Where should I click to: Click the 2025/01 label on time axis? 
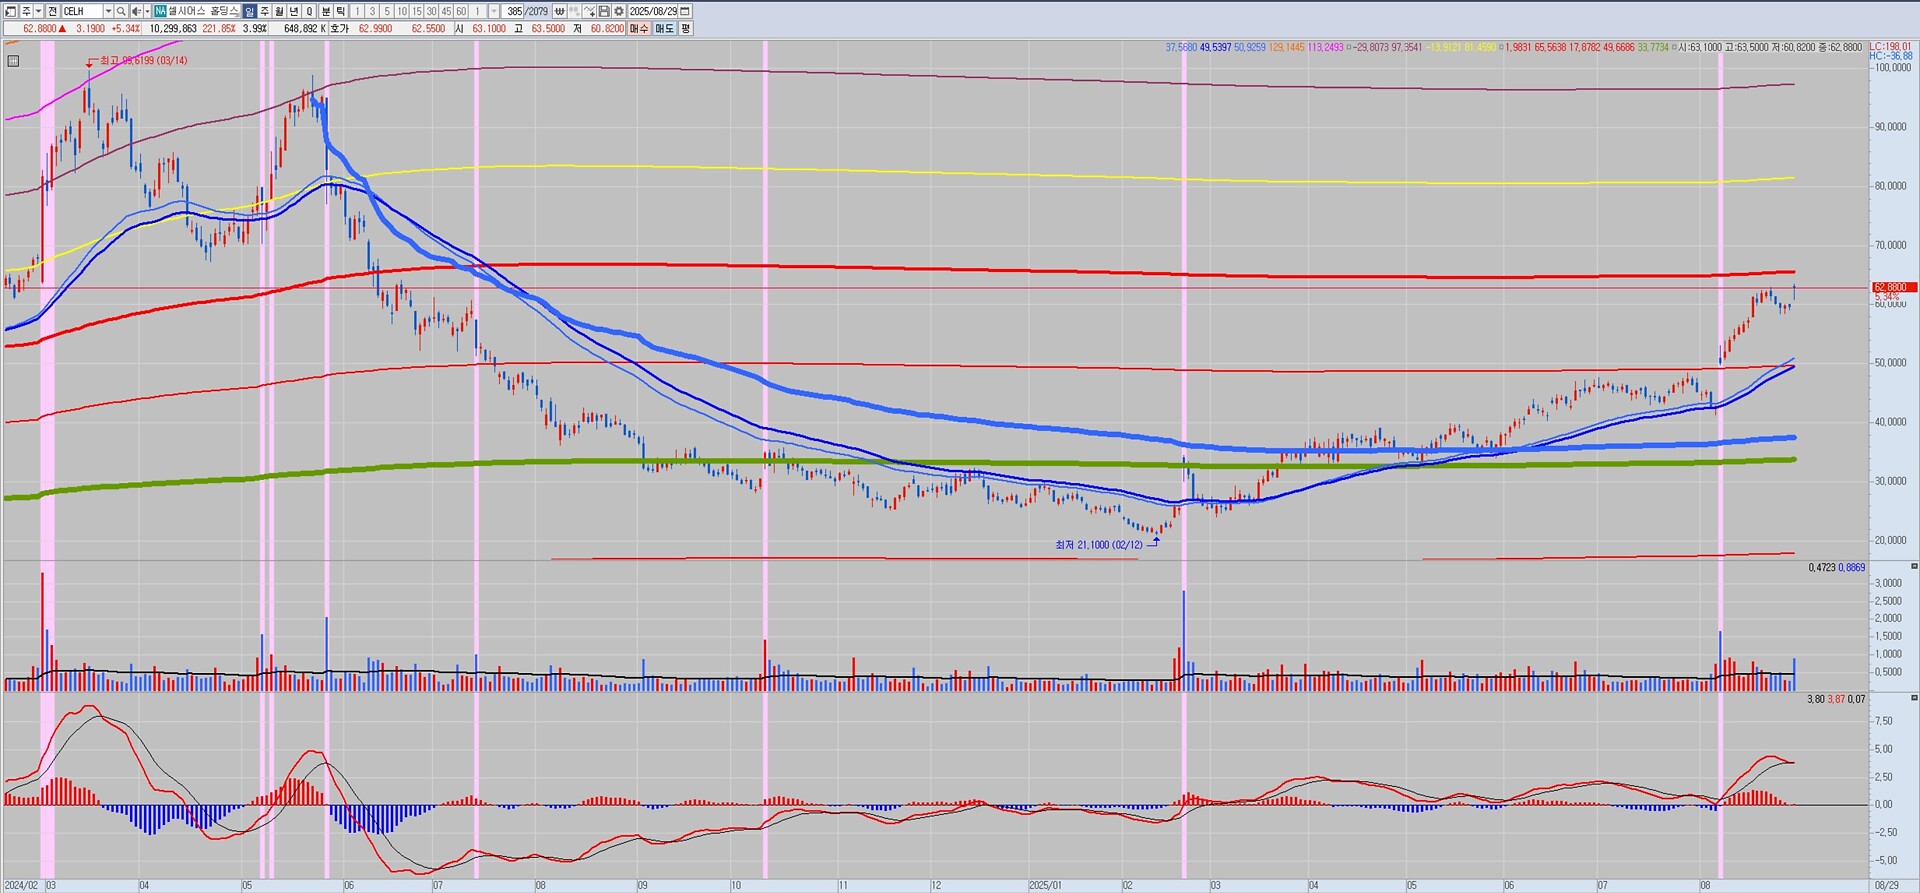click(x=1045, y=886)
